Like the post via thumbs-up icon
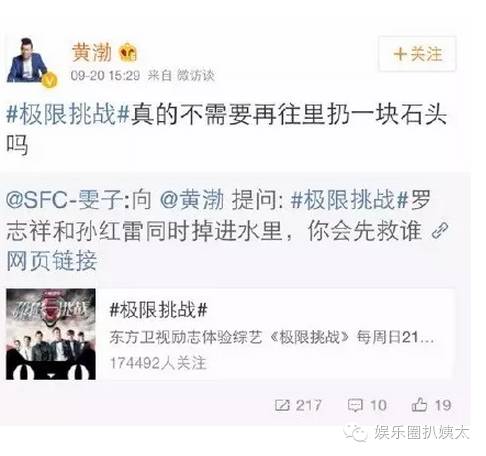 click(x=419, y=405)
